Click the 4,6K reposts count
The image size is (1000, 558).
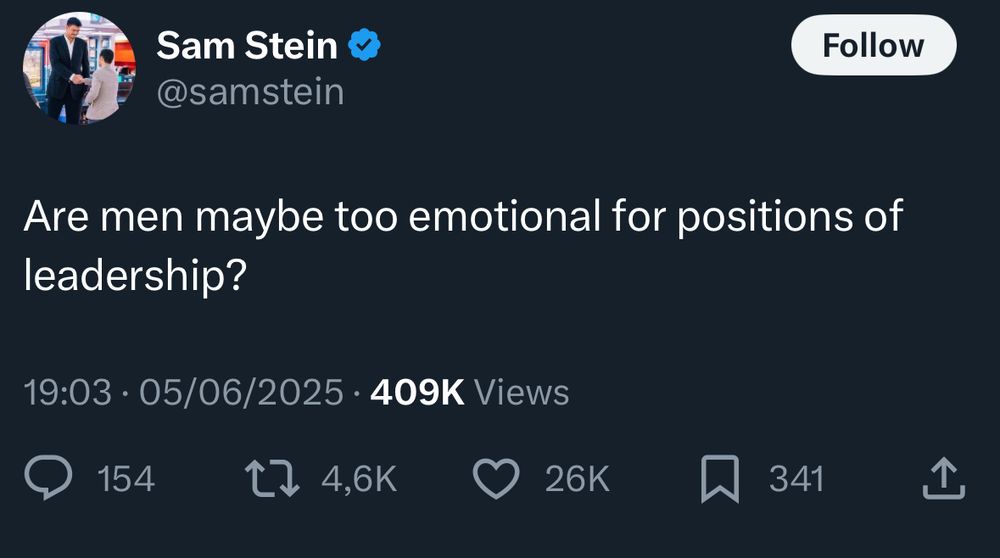point(359,480)
